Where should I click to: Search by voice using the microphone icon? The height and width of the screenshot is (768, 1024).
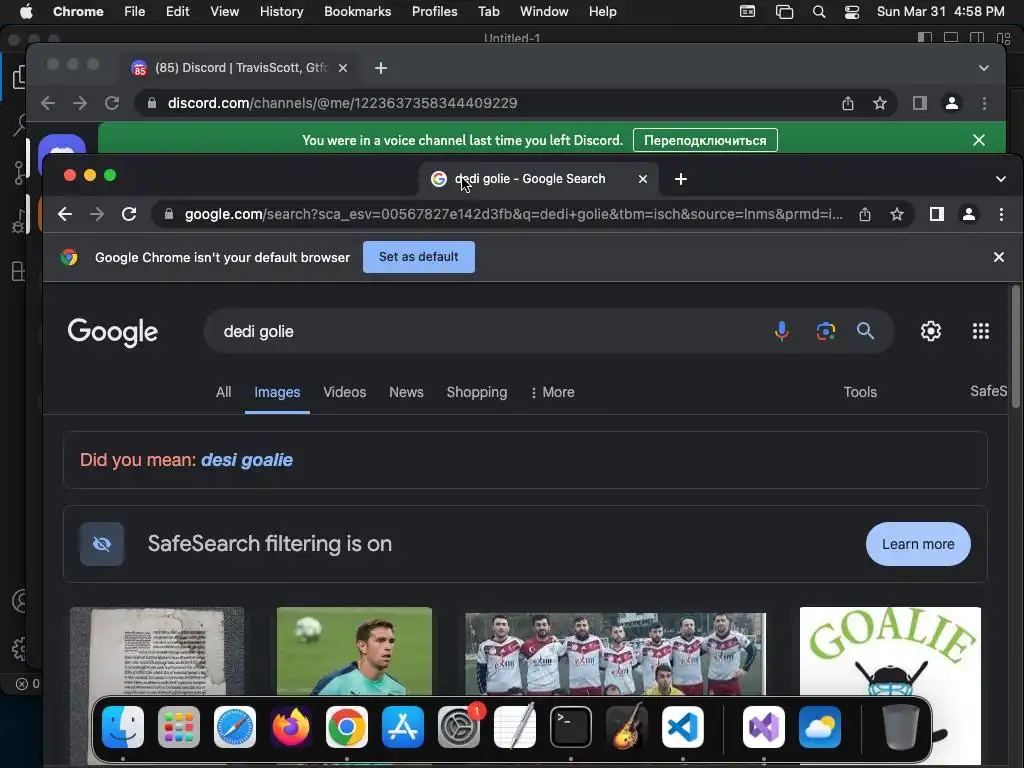pyautogui.click(x=781, y=331)
